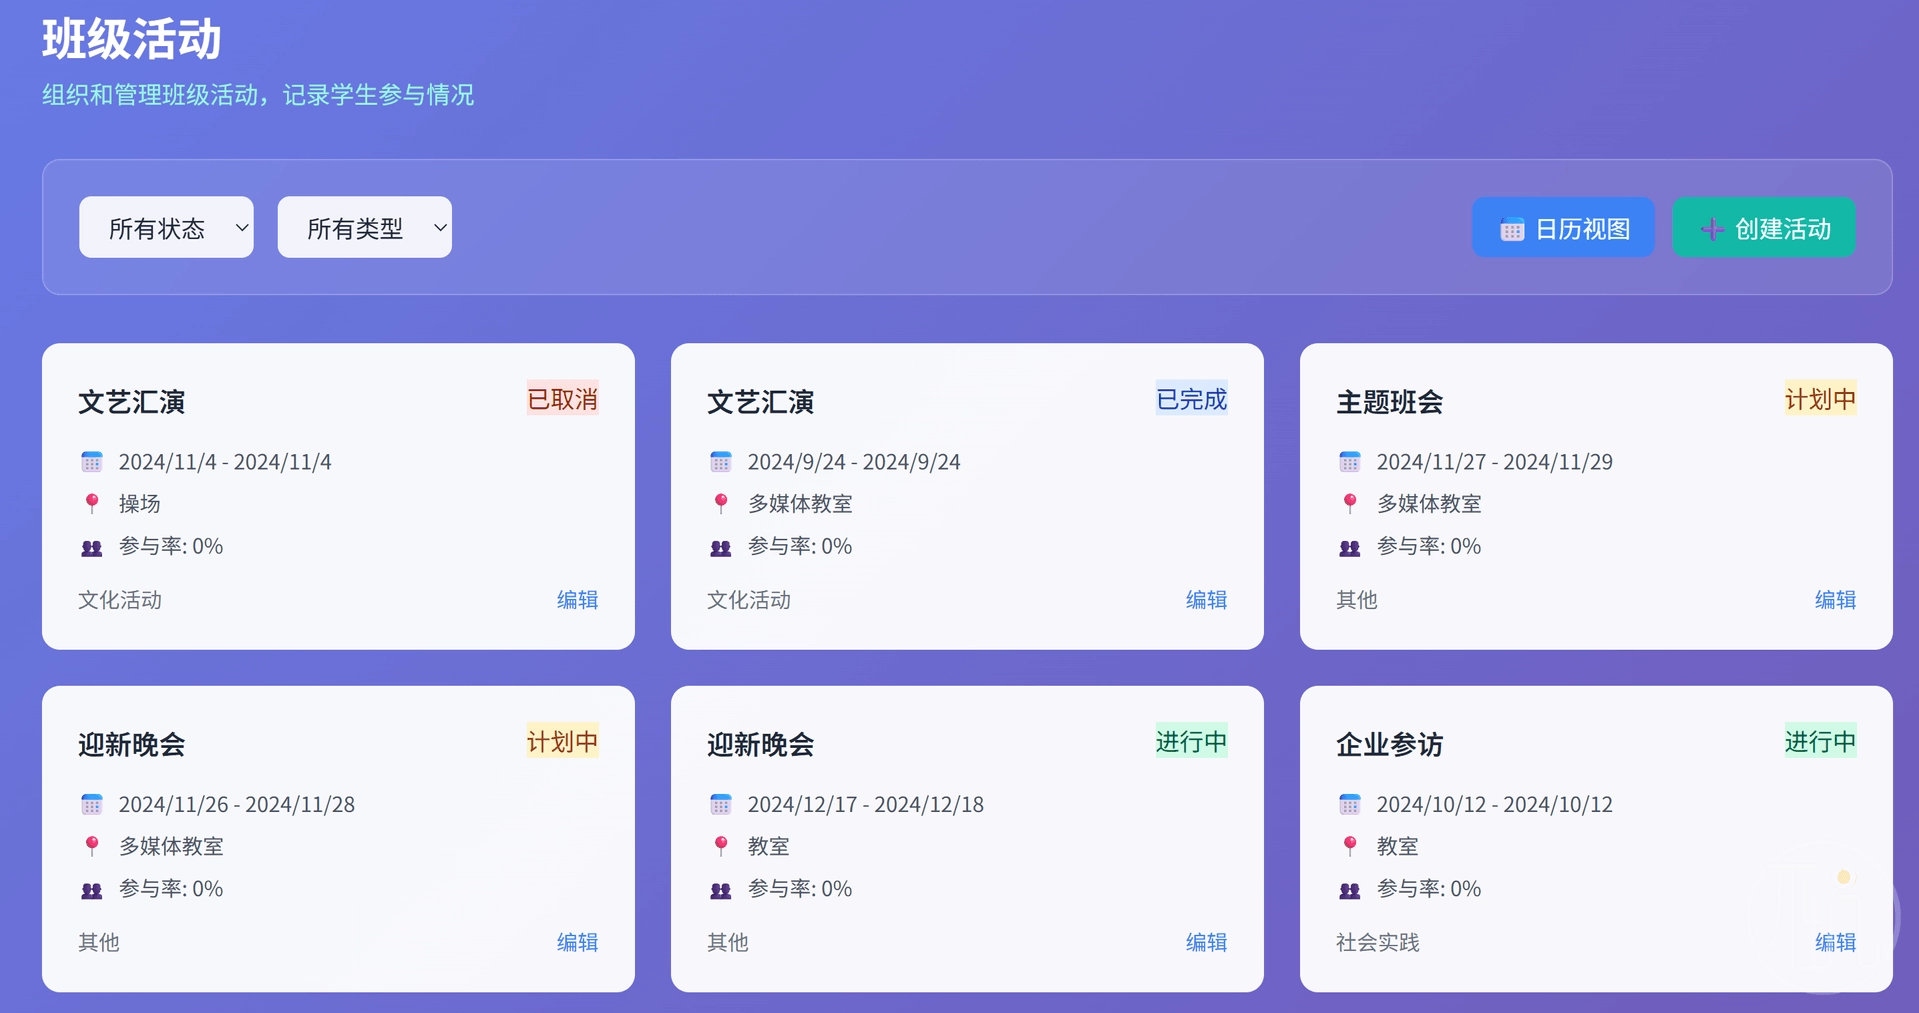
Task: Click 编辑 on the 进行中 迎新晚会 card
Action: point(1205,942)
